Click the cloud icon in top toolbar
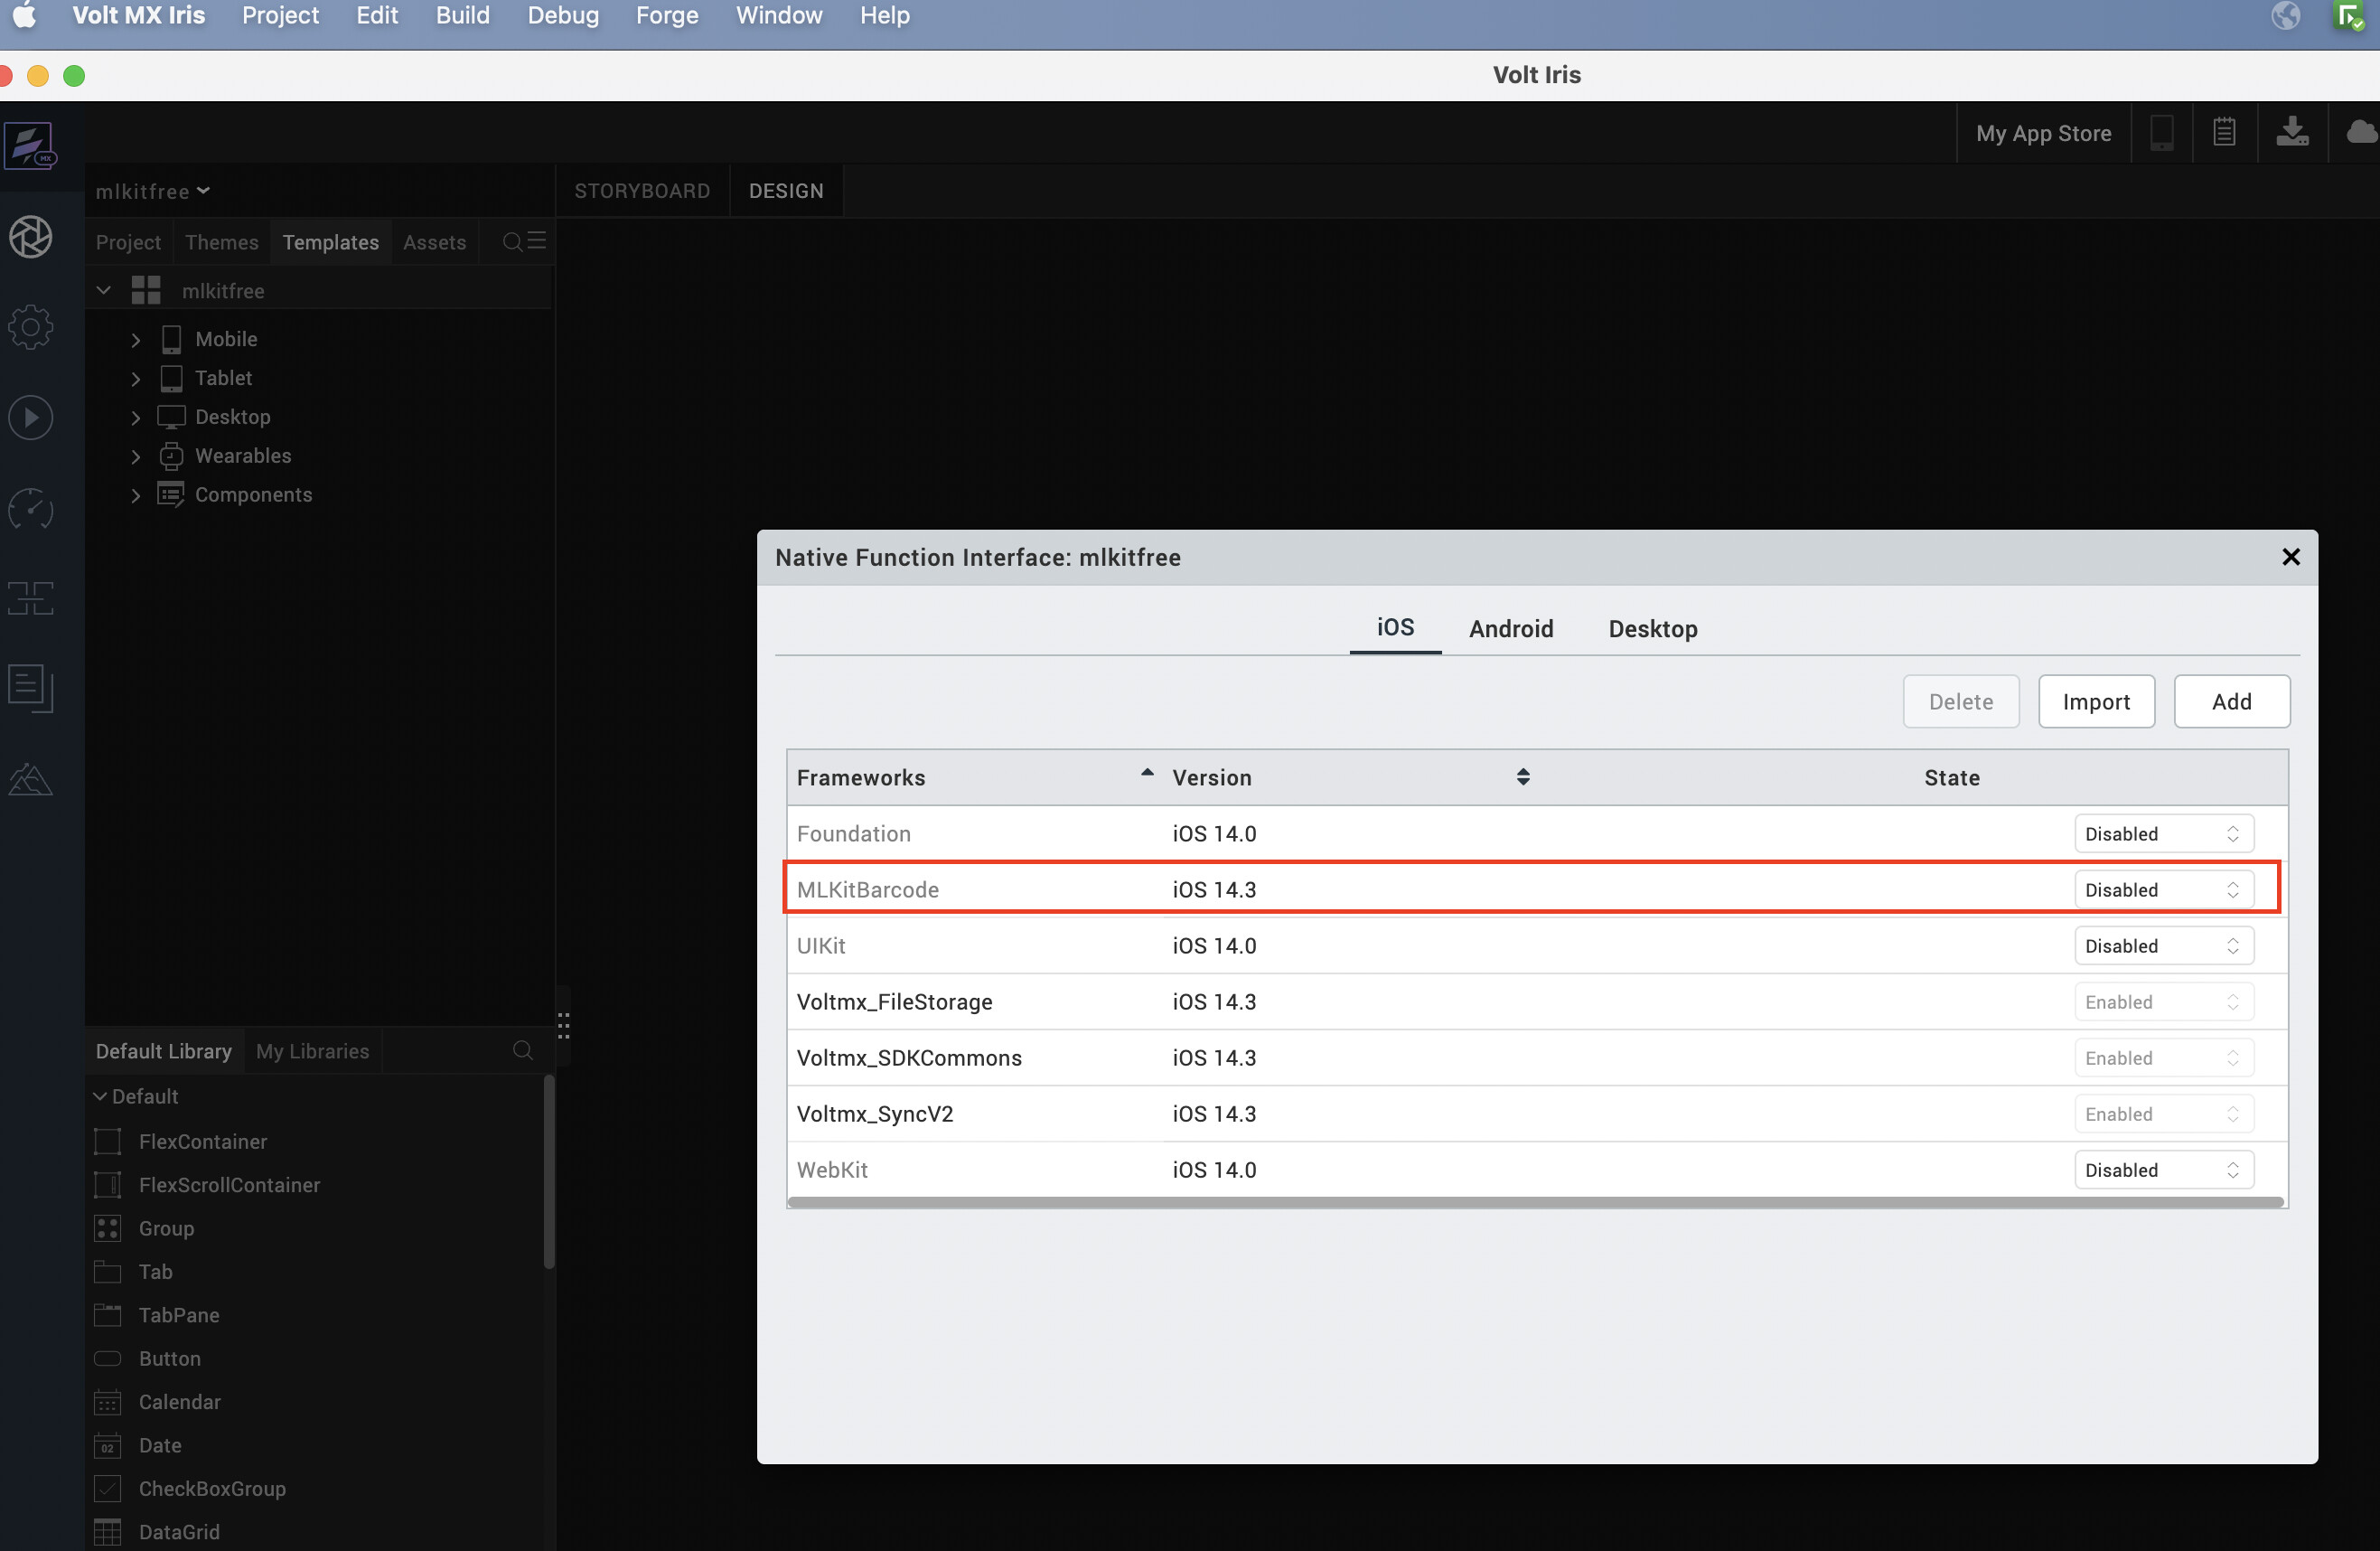Image resolution: width=2380 pixels, height=1551 pixels. click(2362, 132)
